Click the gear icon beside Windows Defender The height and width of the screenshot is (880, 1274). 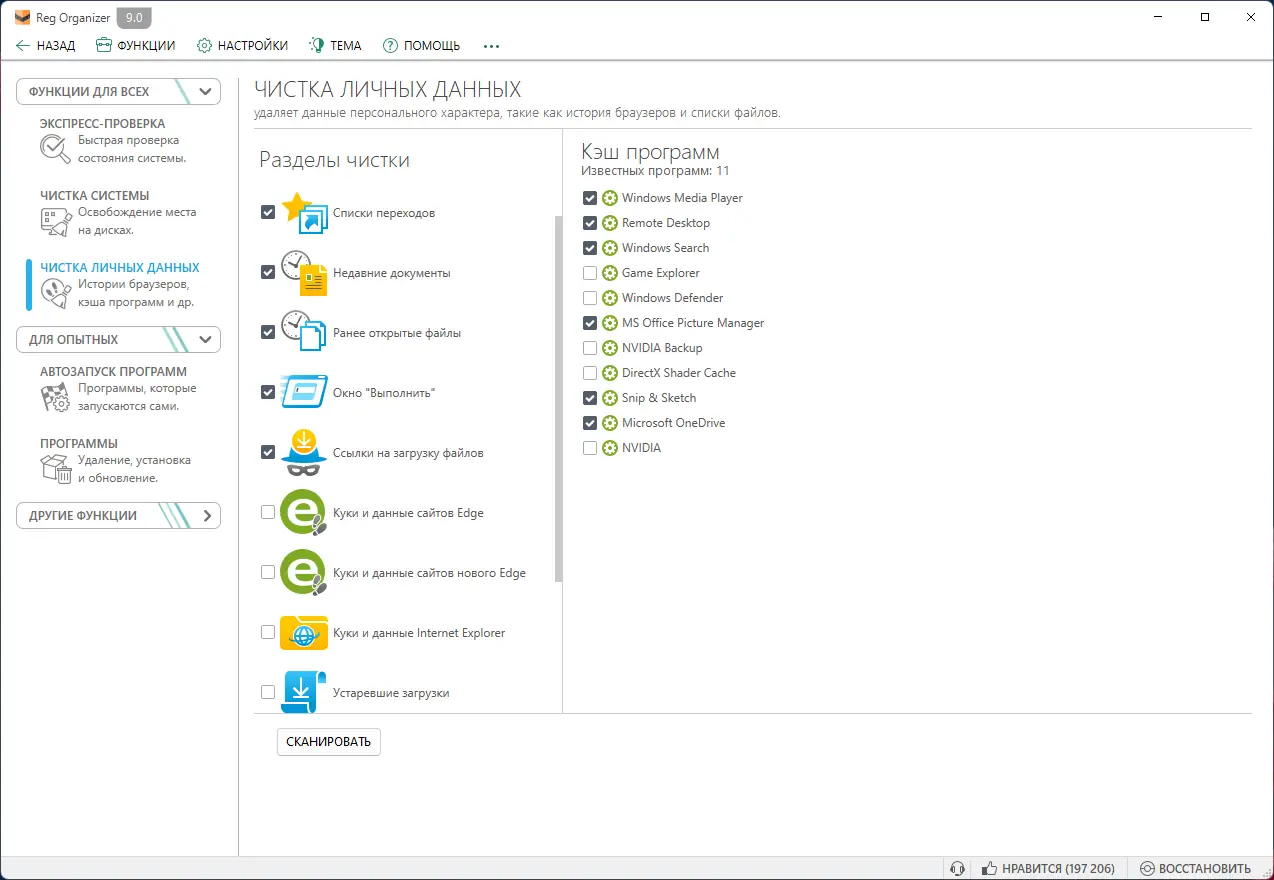tap(610, 298)
